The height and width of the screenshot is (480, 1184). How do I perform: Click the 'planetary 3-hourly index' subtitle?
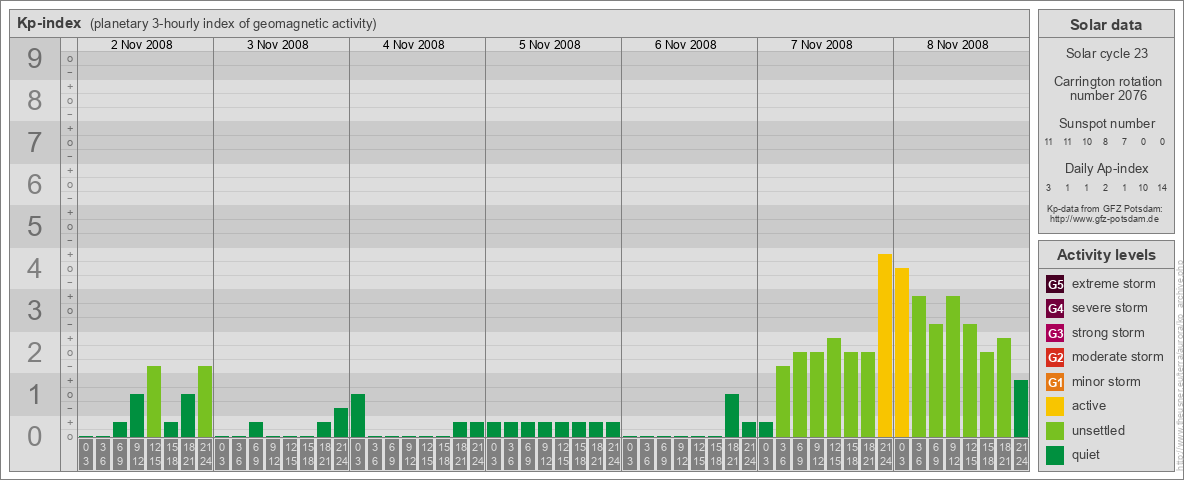click(233, 24)
